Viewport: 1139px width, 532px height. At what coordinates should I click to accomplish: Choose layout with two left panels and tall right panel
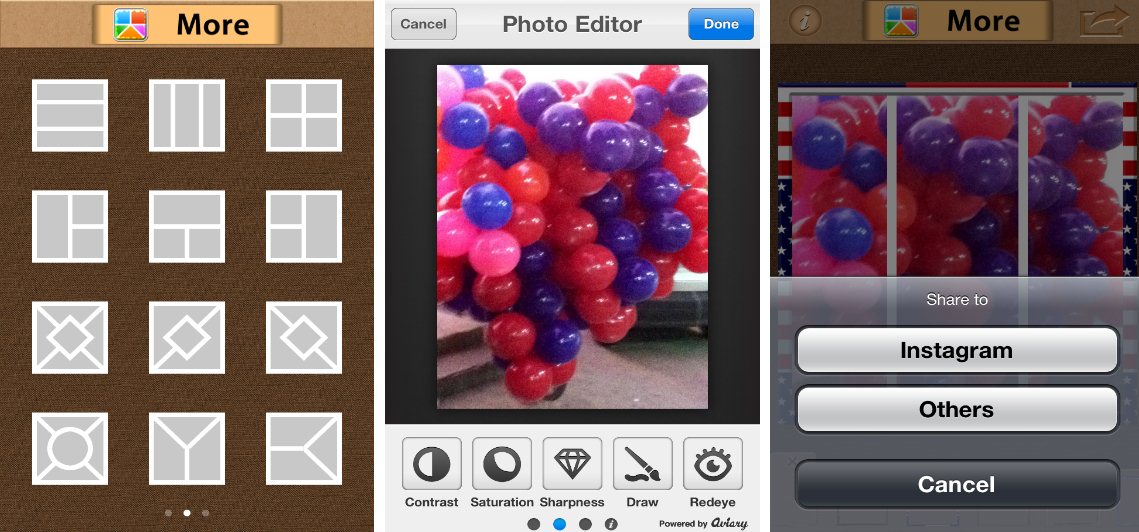304,226
